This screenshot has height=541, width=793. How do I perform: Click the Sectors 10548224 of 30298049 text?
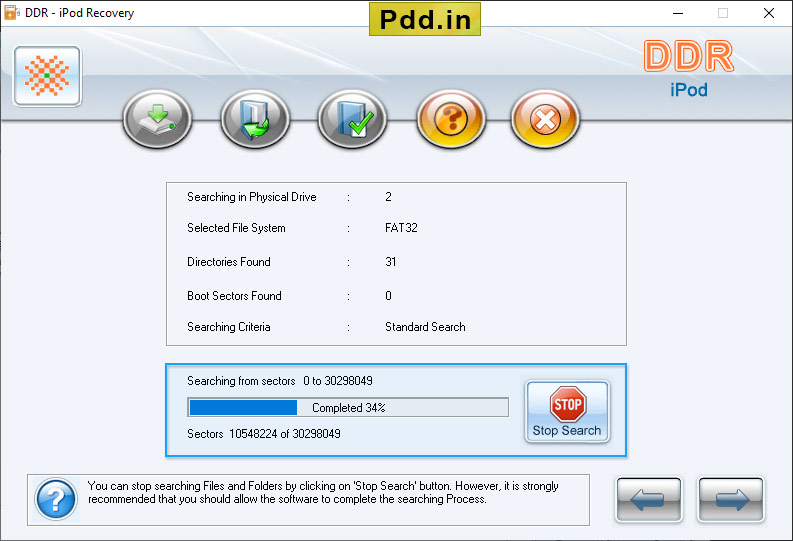pyautogui.click(x=263, y=434)
